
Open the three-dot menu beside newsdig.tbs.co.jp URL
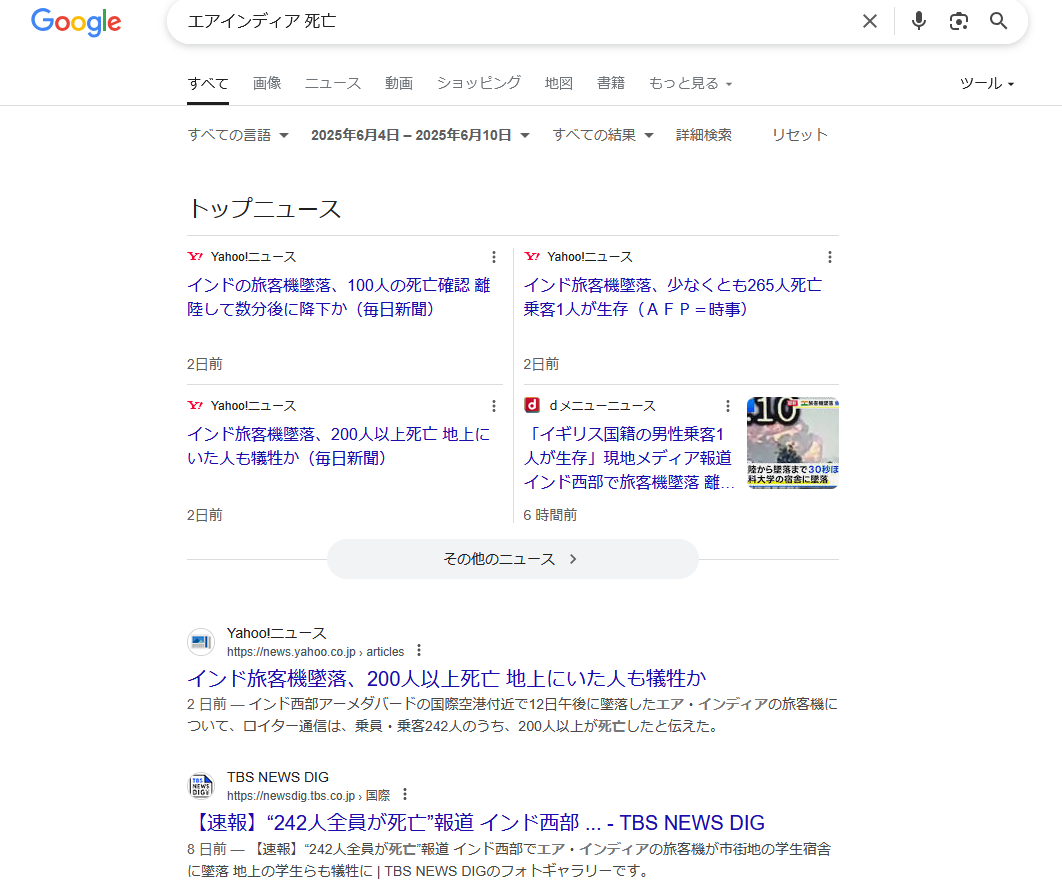tap(405, 794)
